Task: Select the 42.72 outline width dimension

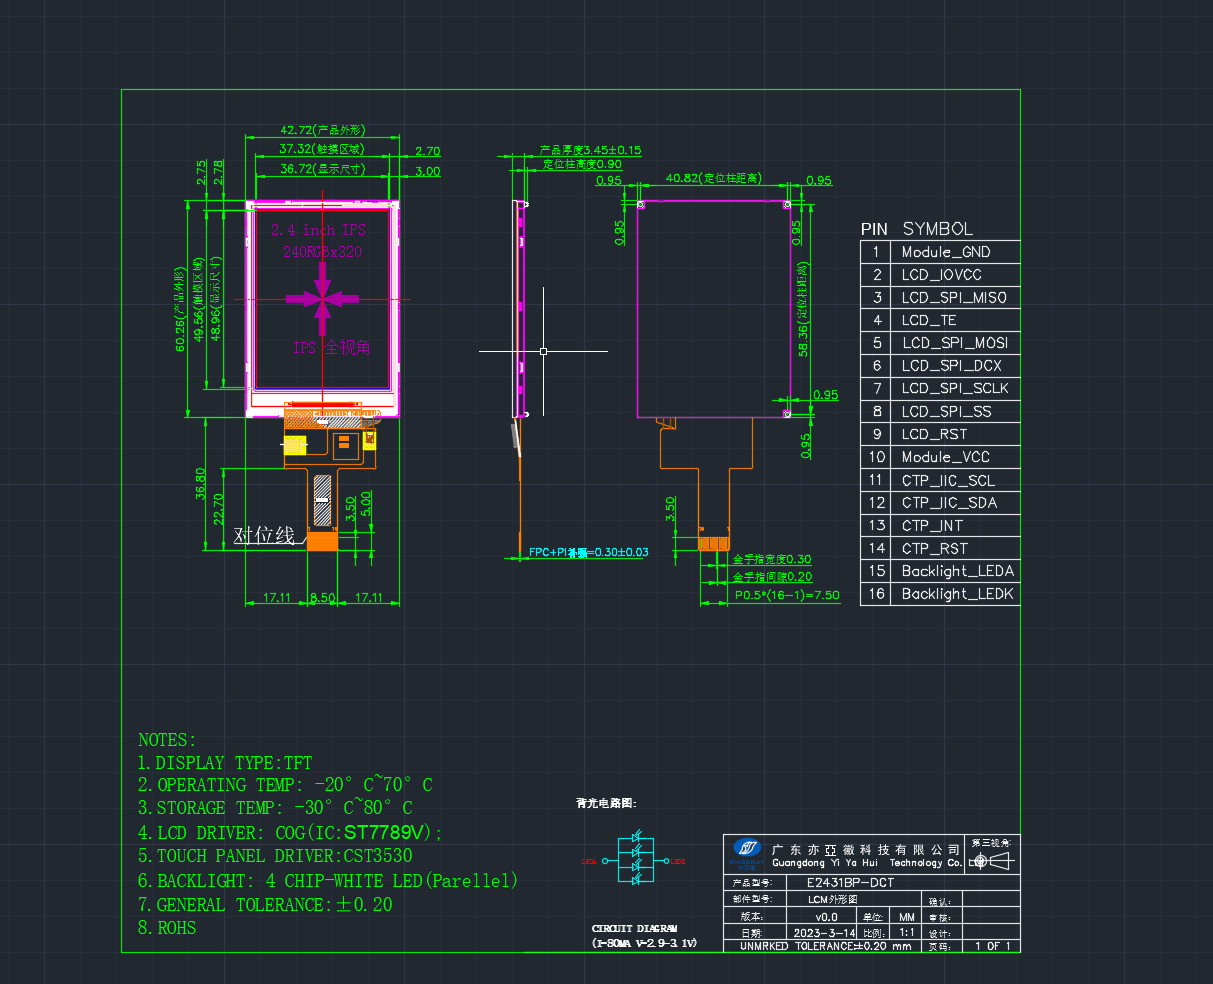Action: click(x=322, y=130)
